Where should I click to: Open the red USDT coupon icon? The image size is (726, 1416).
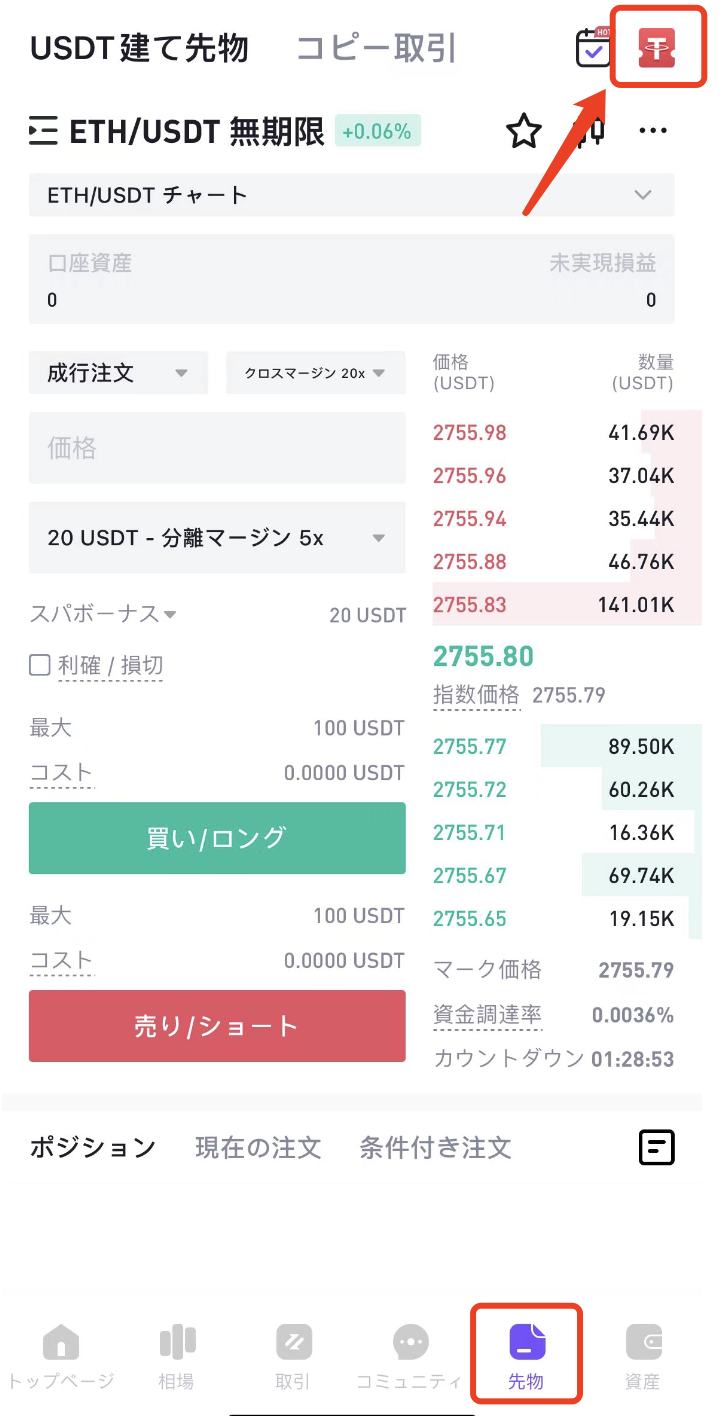656,50
